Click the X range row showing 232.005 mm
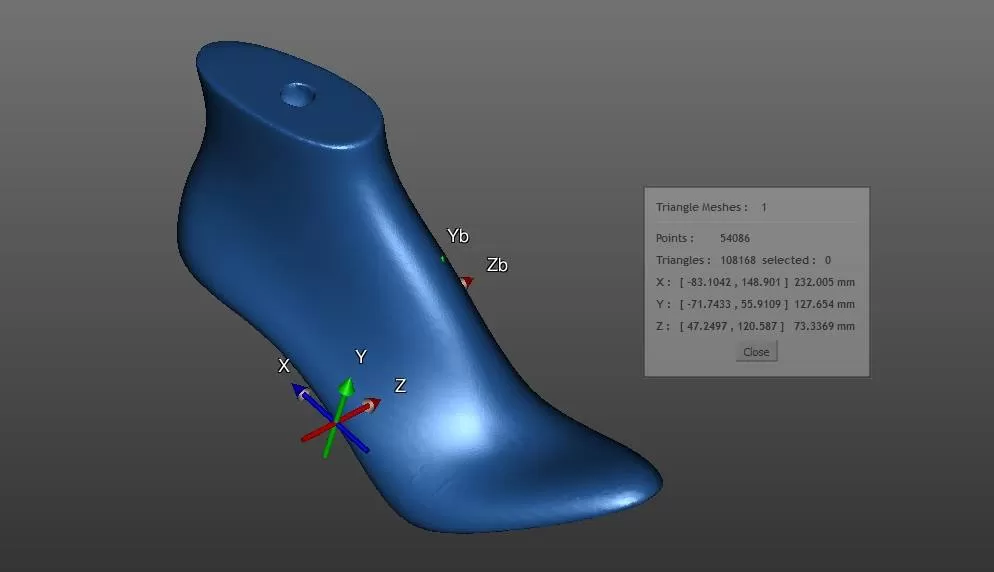The width and height of the screenshot is (994, 572). [x=755, y=282]
